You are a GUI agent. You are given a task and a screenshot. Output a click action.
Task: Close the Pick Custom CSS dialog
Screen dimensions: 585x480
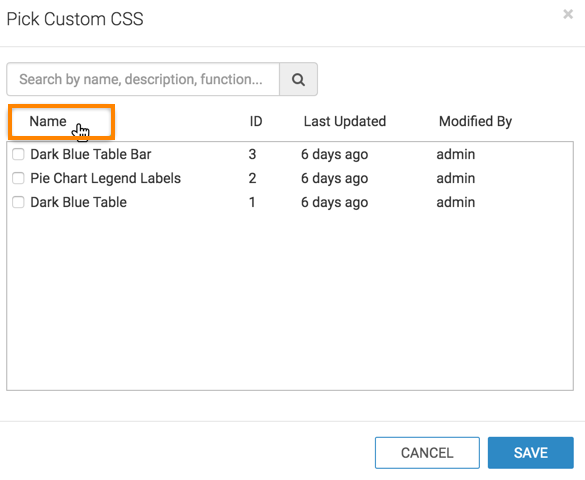pyautogui.click(x=568, y=15)
